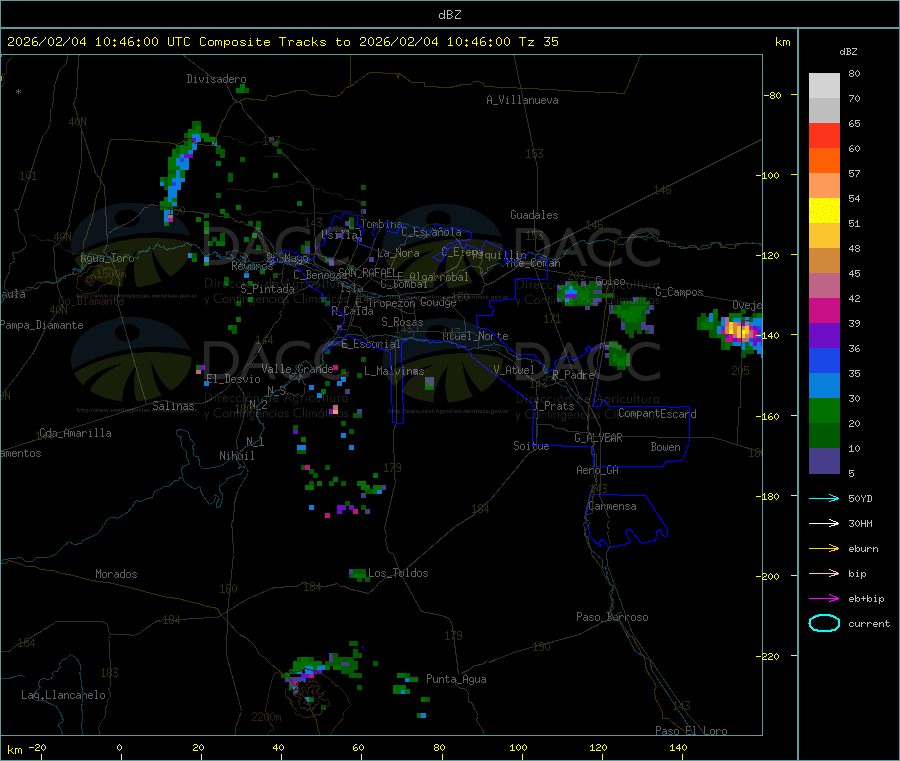Image resolution: width=900 pixels, height=761 pixels.
Task: Click the 'La_Nora' map label
Action: [x=399, y=253]
